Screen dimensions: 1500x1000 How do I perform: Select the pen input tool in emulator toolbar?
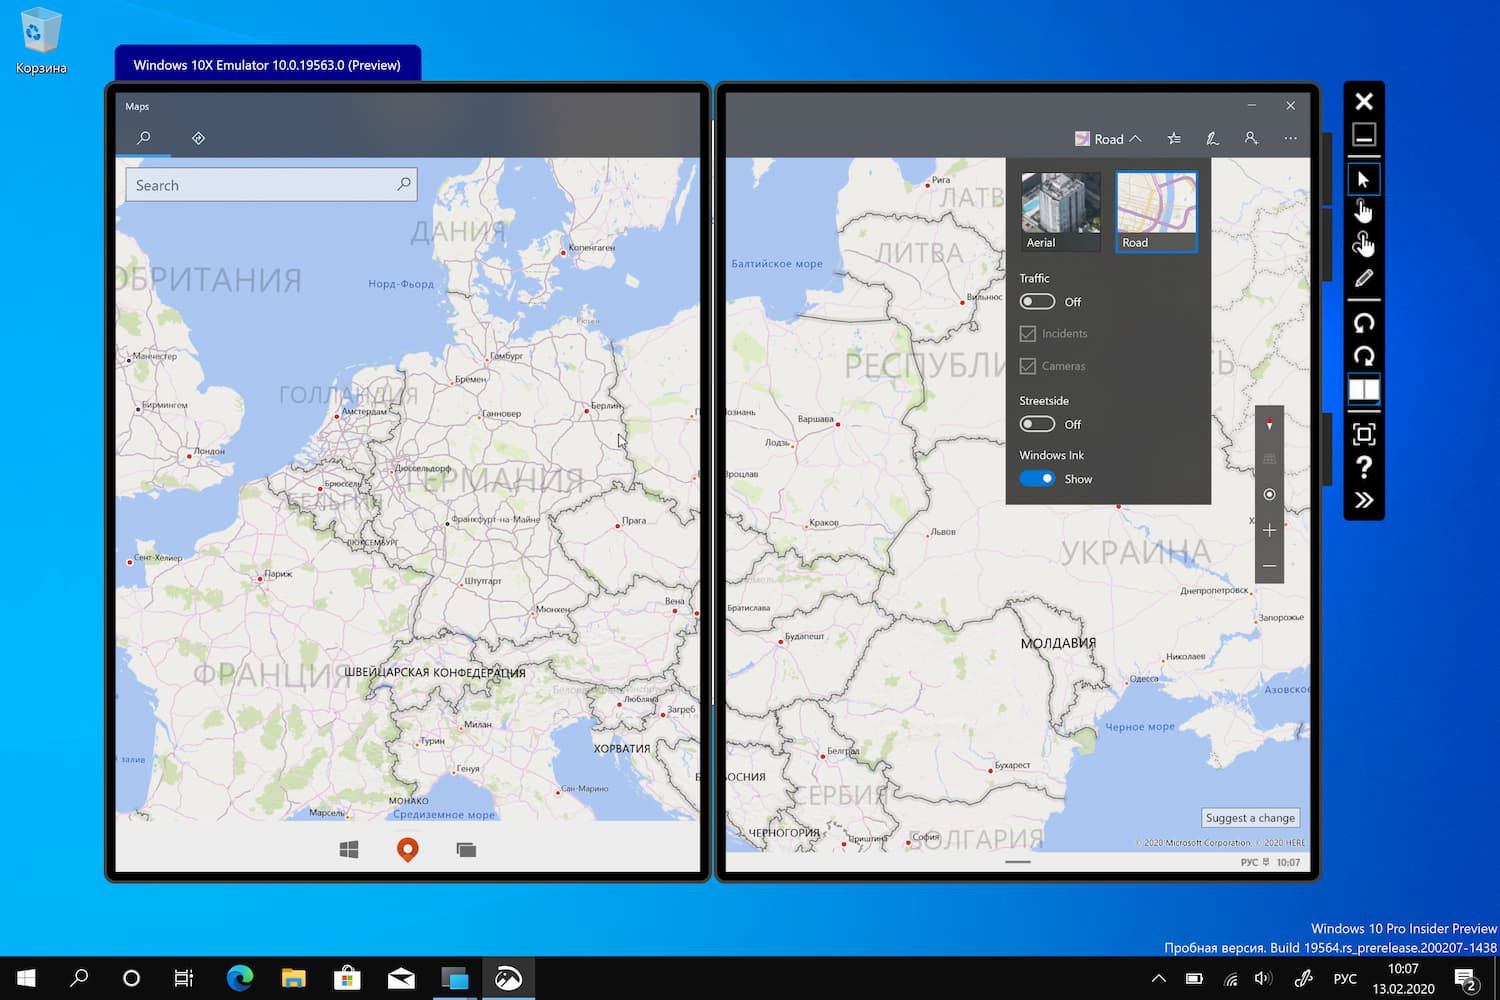(1364, 278)
